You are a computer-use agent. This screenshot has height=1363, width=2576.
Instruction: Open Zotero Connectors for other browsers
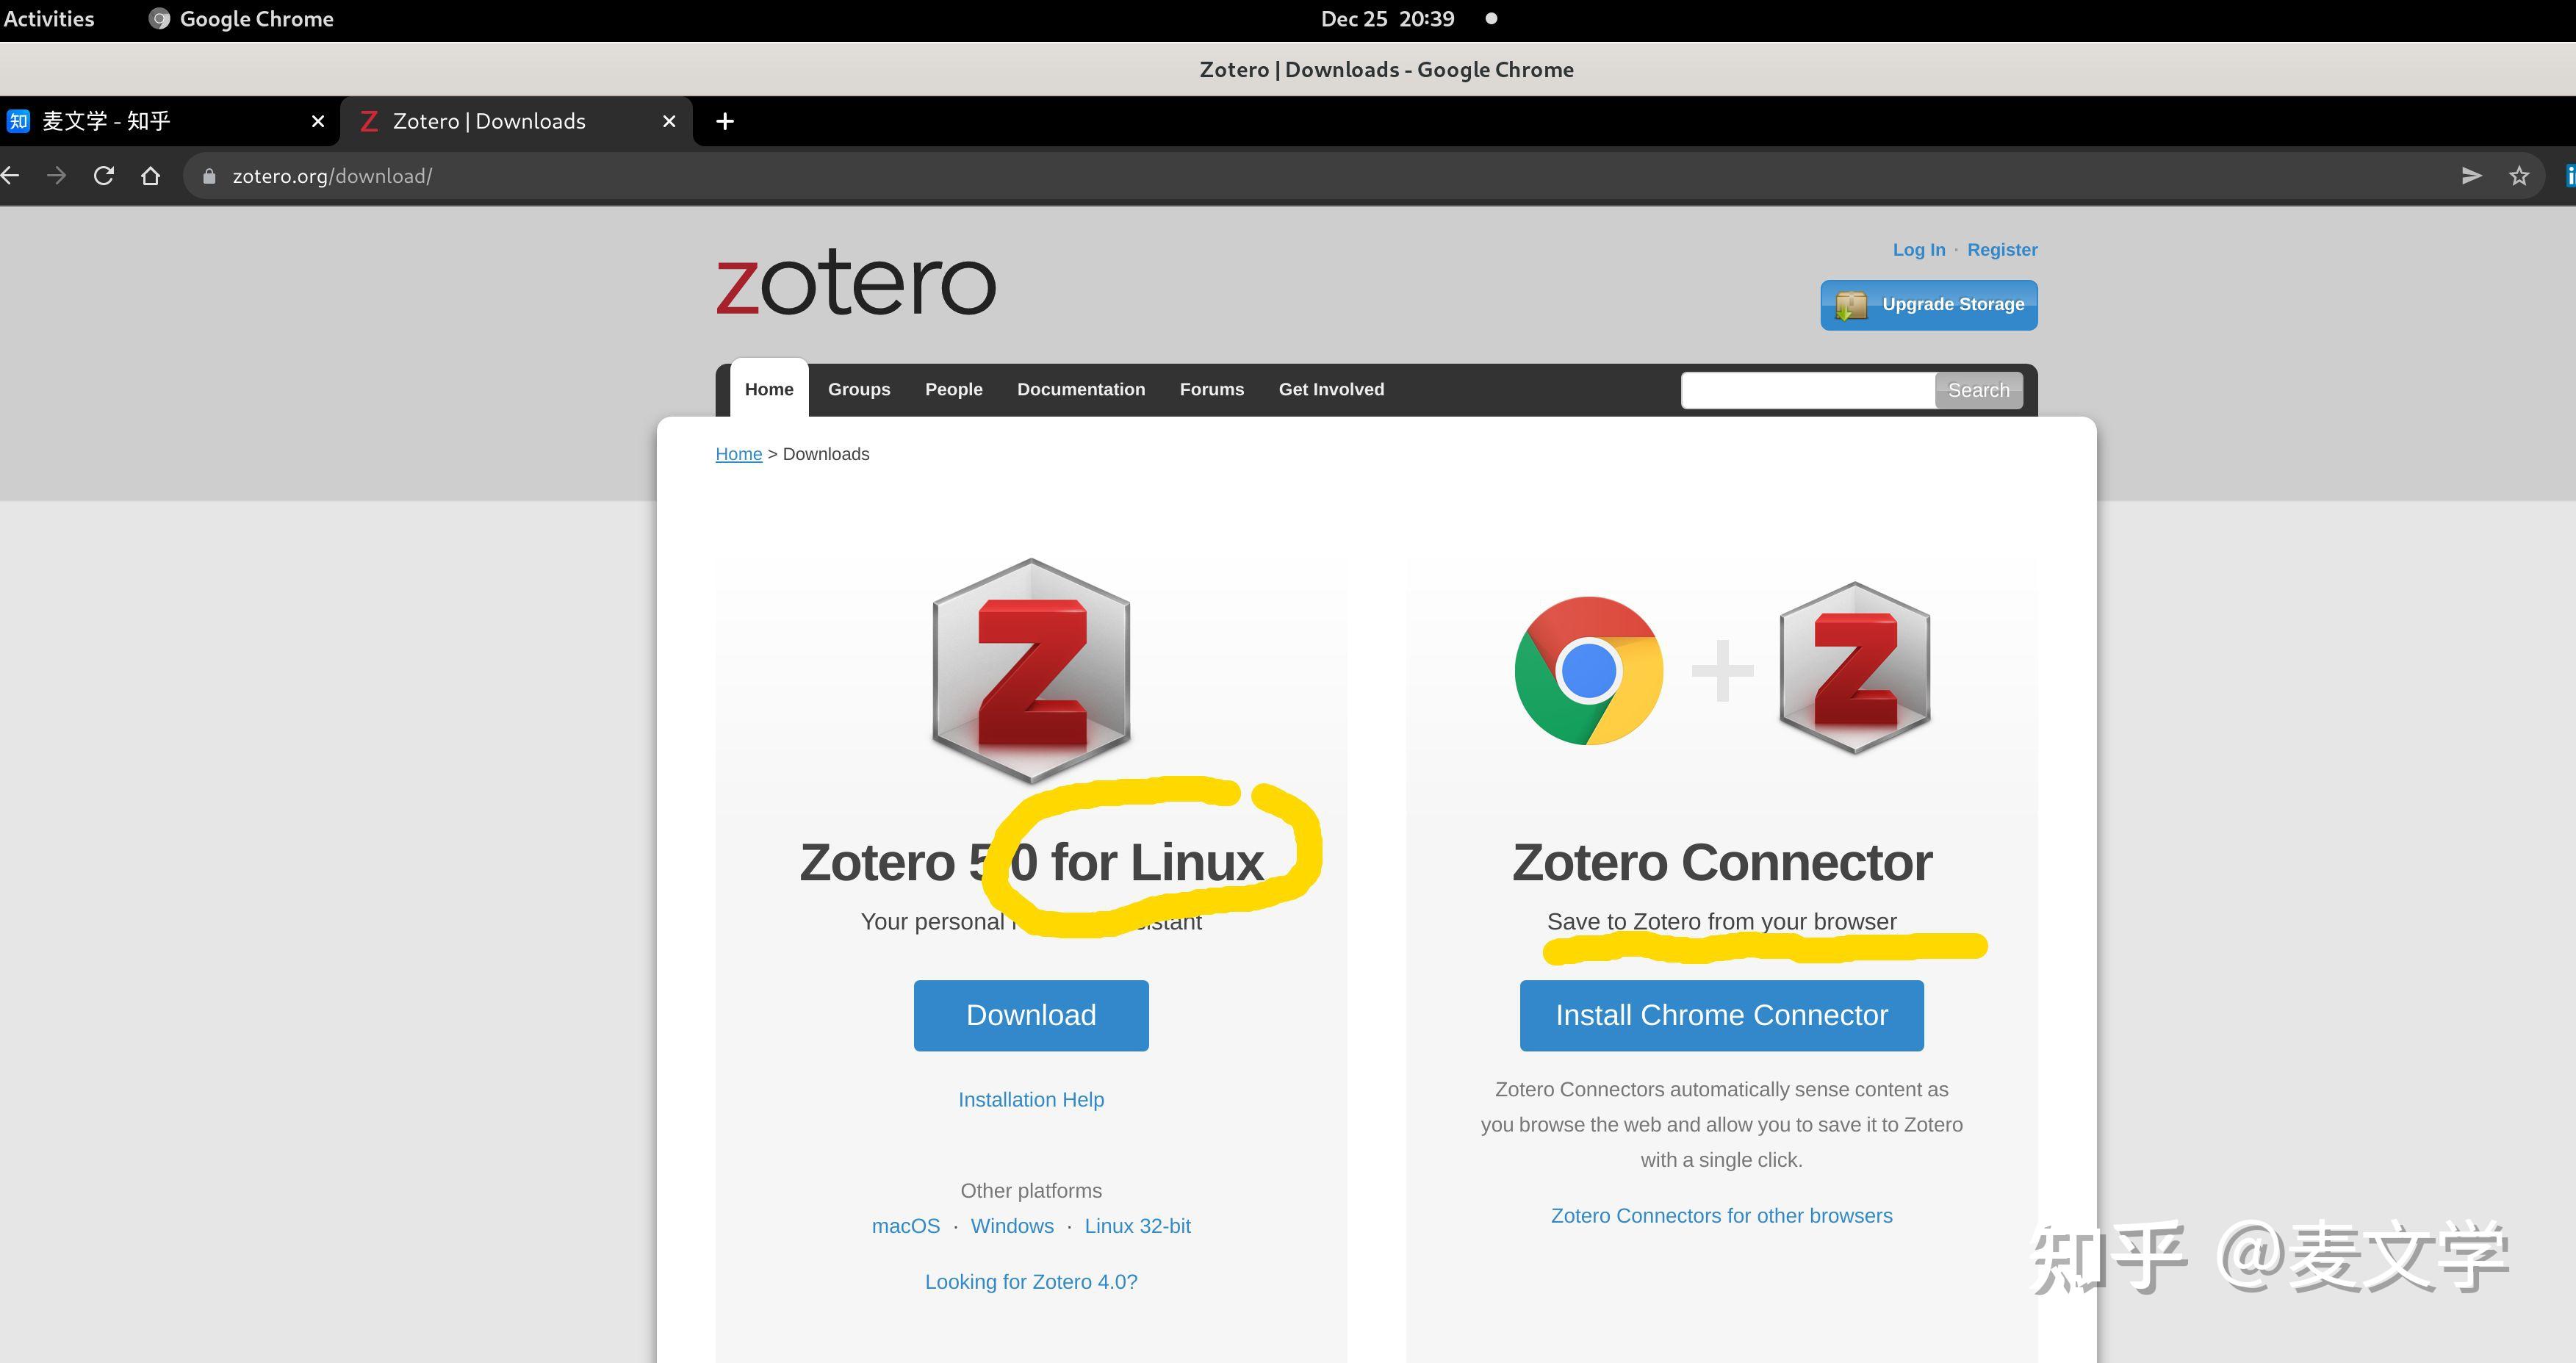(1721, 1215)
